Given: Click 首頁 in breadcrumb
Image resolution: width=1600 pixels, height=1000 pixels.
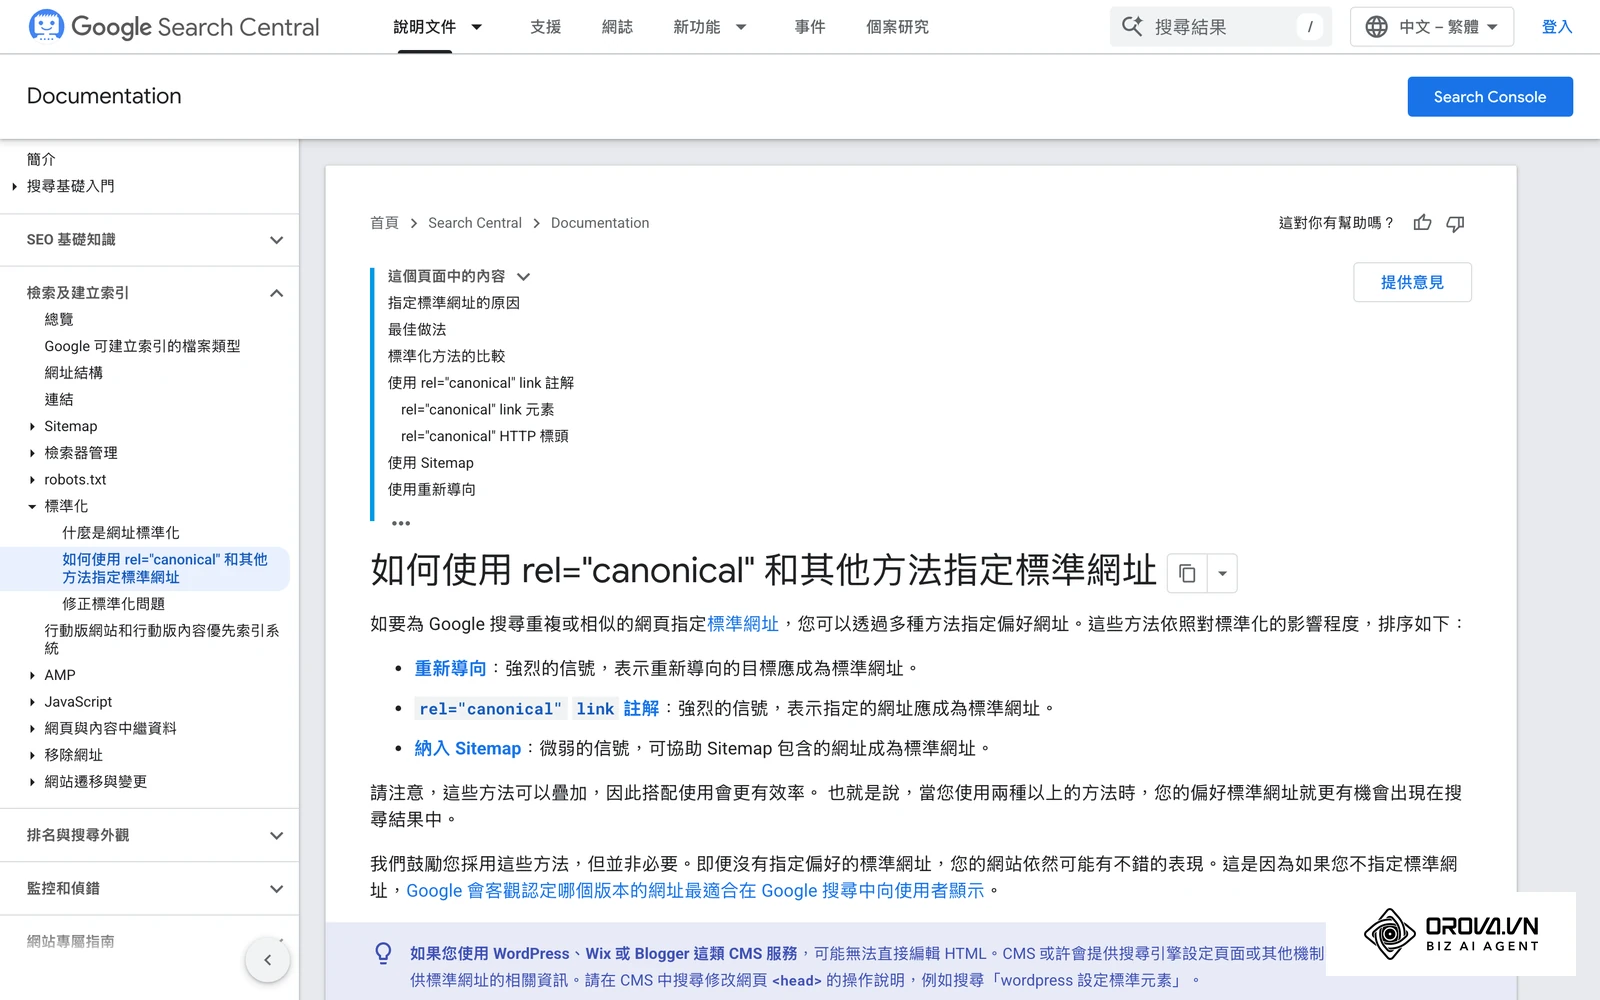Looking at the screenshot, I should (384, 223).
